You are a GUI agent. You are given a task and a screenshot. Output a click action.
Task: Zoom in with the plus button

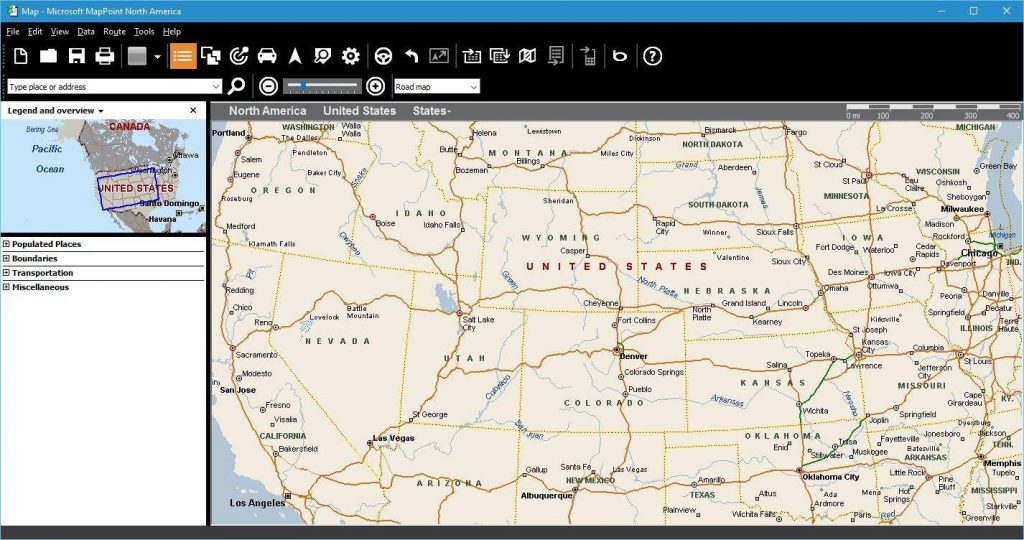[376, 86]
